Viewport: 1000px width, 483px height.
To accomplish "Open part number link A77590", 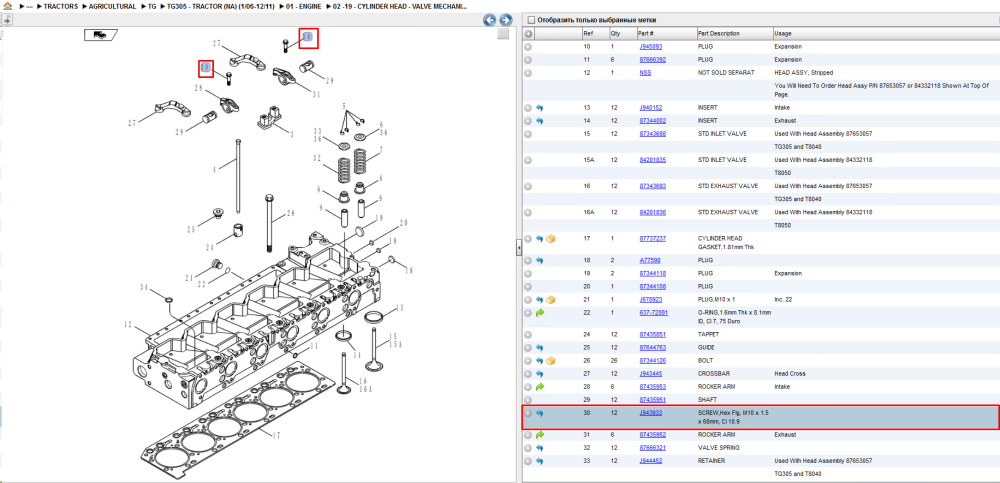I will (x=649, y=260).
